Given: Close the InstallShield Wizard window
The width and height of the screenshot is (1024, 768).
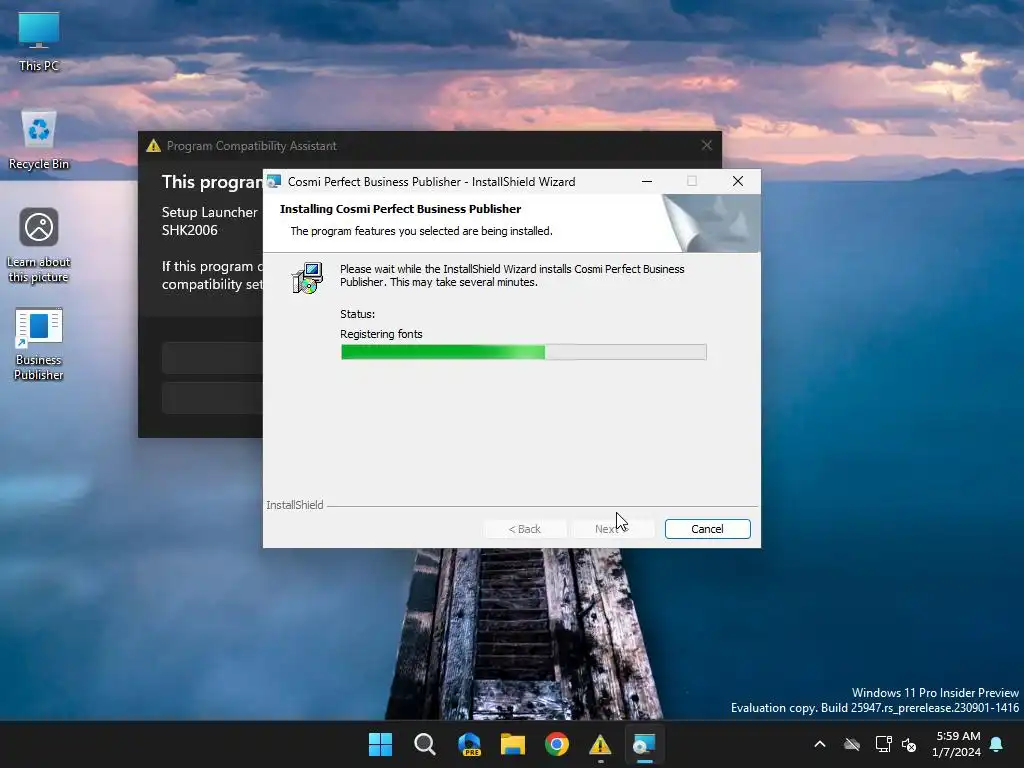Looking at the screenshot, I should 737,182.
